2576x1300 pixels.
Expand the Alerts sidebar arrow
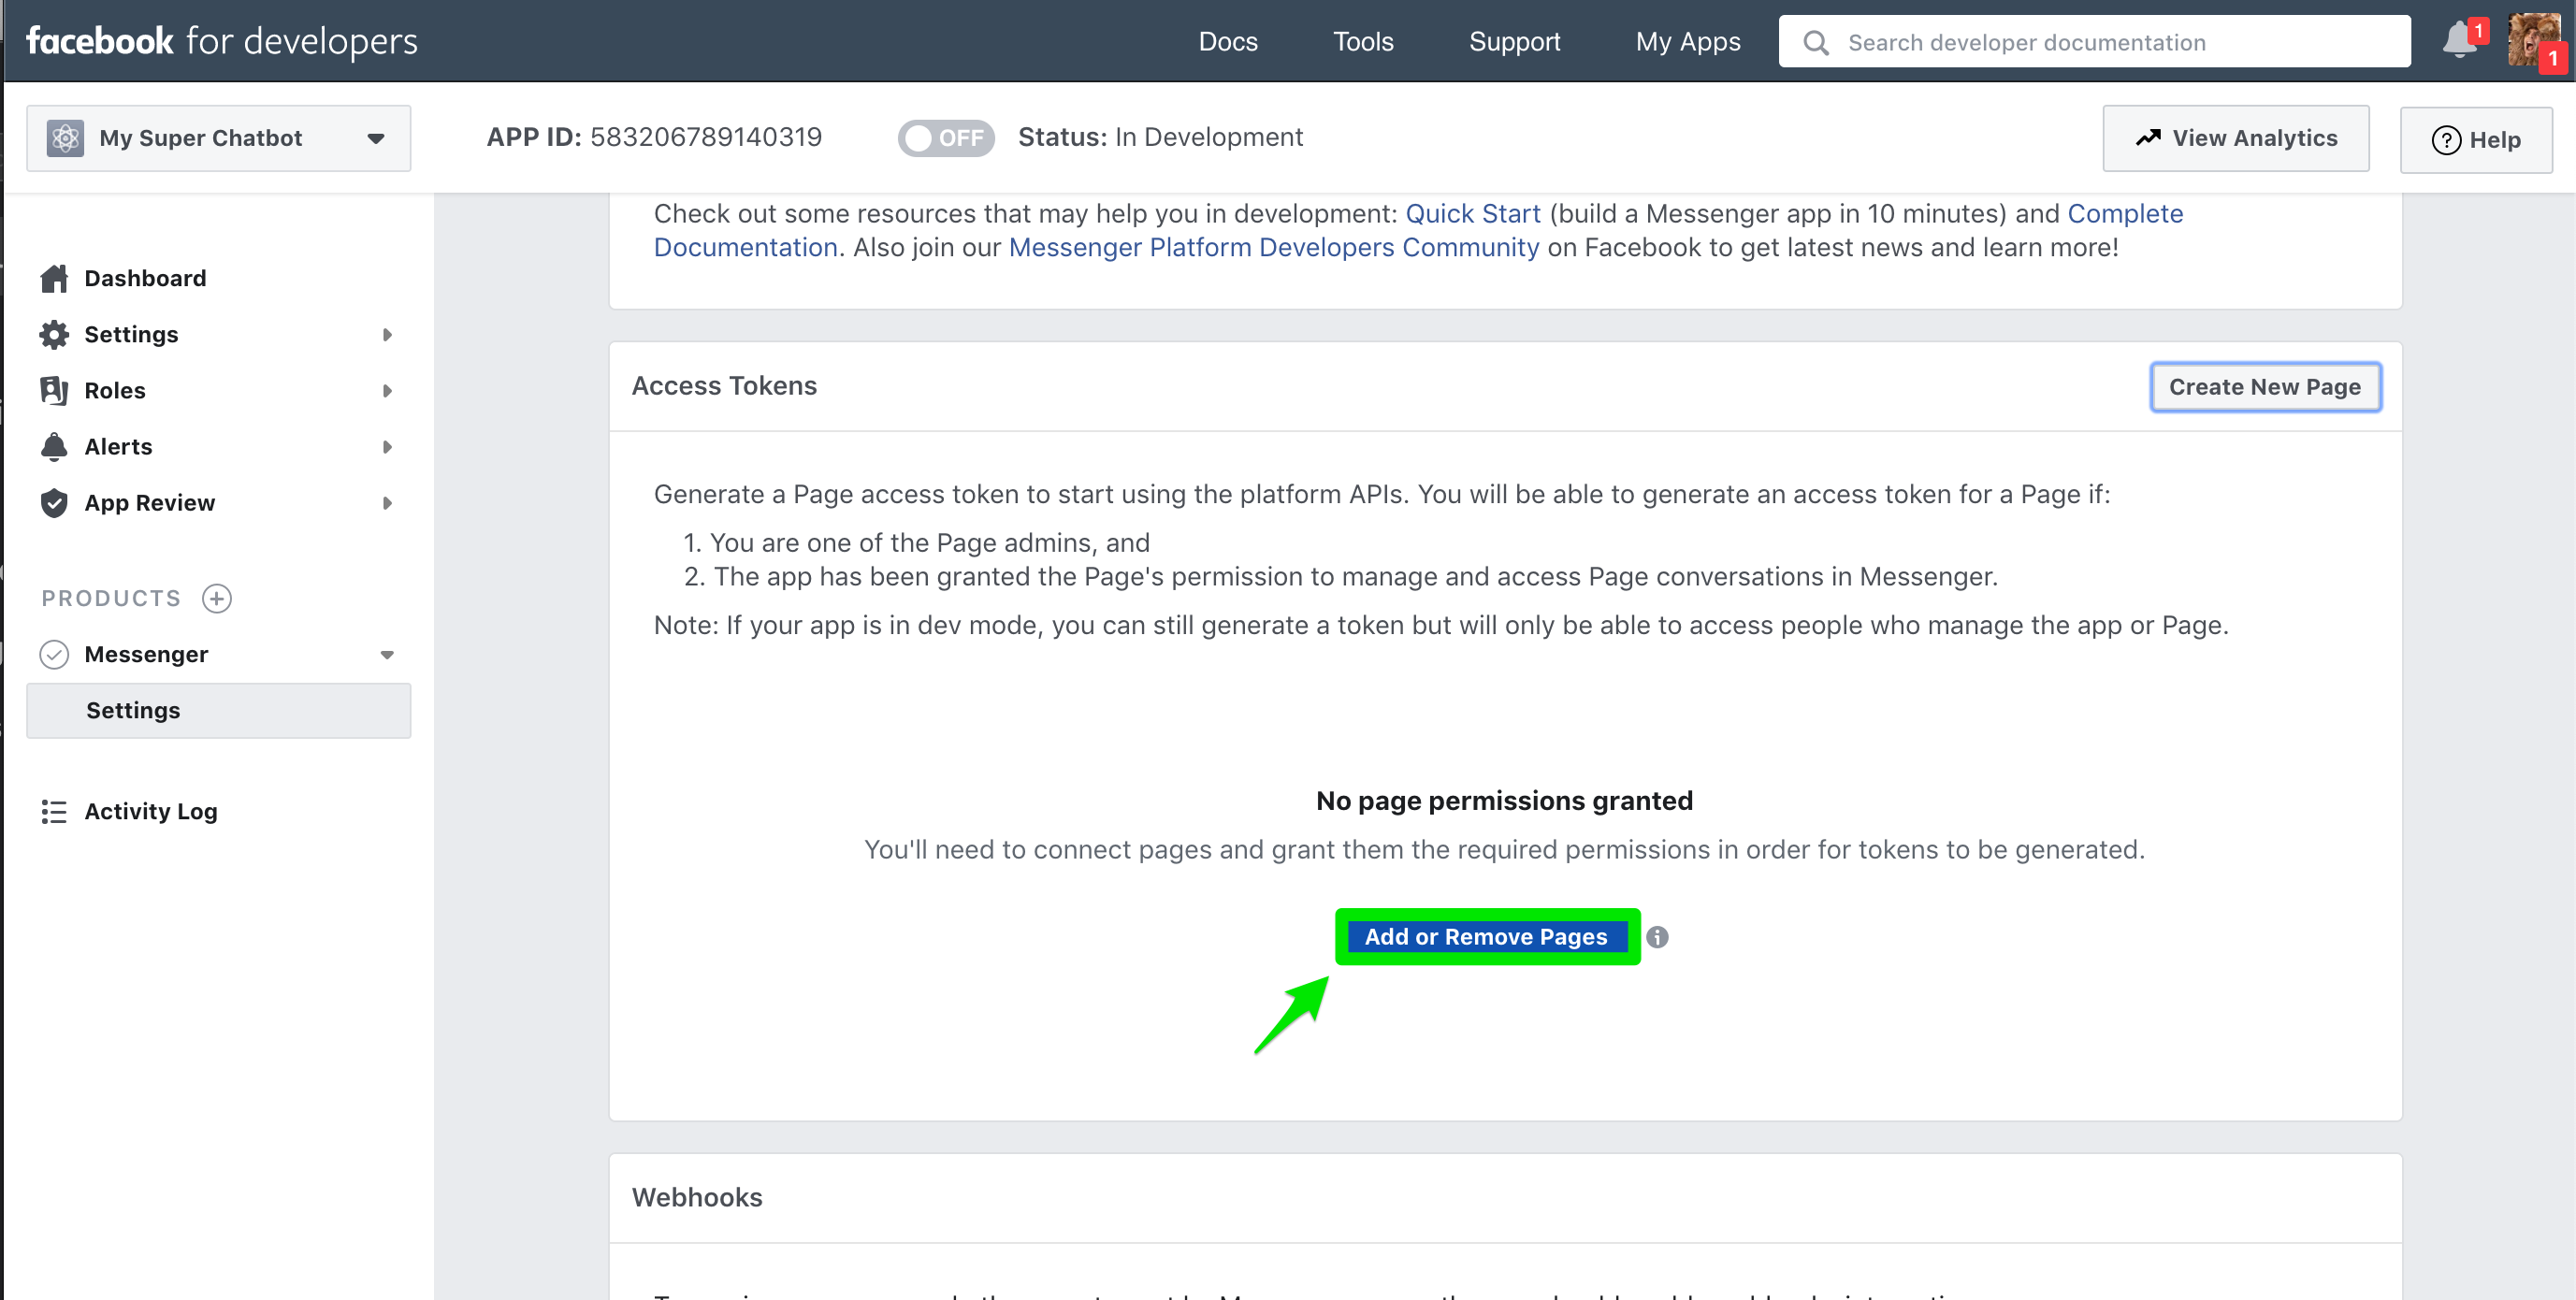pos(387,446)
